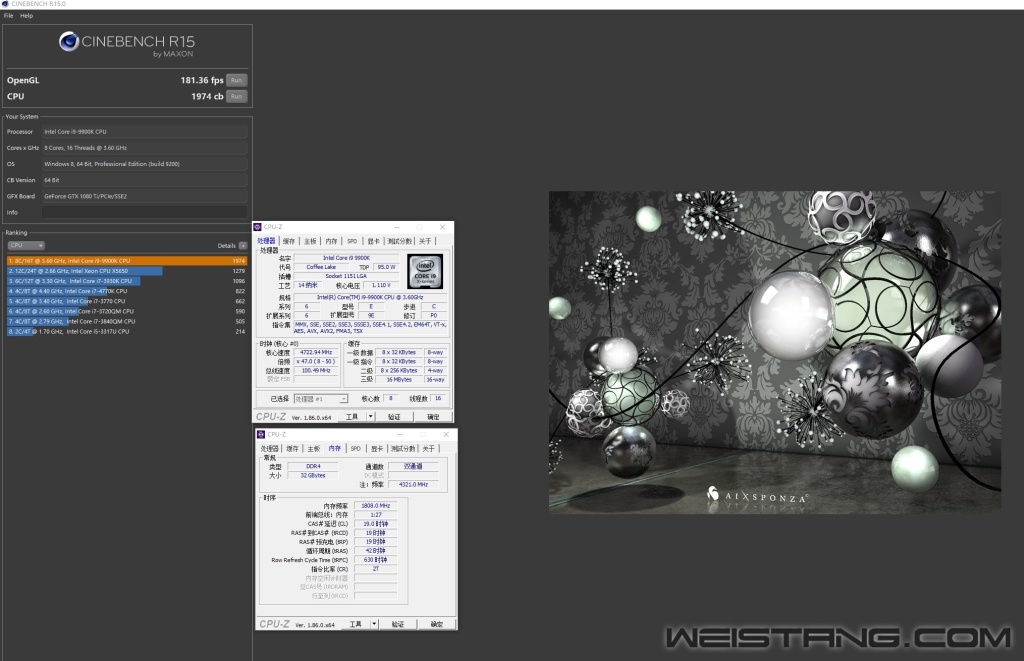Run the CPU benchmark
This screenshot has width=1024, height=661.
pos(236,96)
